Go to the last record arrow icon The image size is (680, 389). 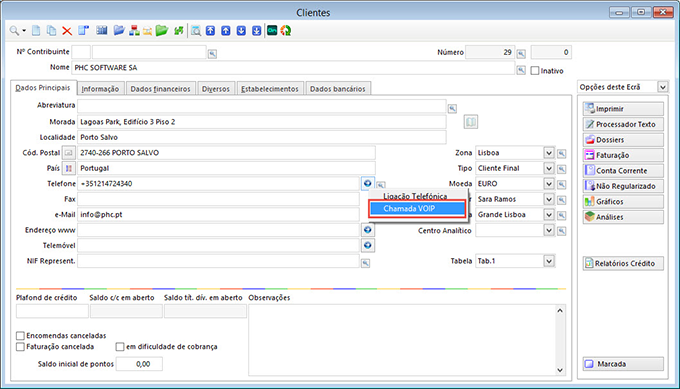(x=257, y=31)
